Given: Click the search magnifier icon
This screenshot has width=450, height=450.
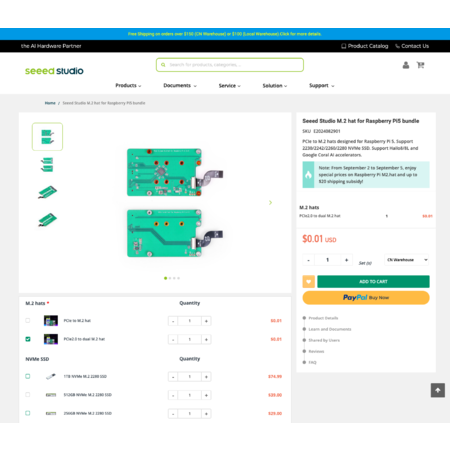Looking at the screenshot, I should (163, 65).
